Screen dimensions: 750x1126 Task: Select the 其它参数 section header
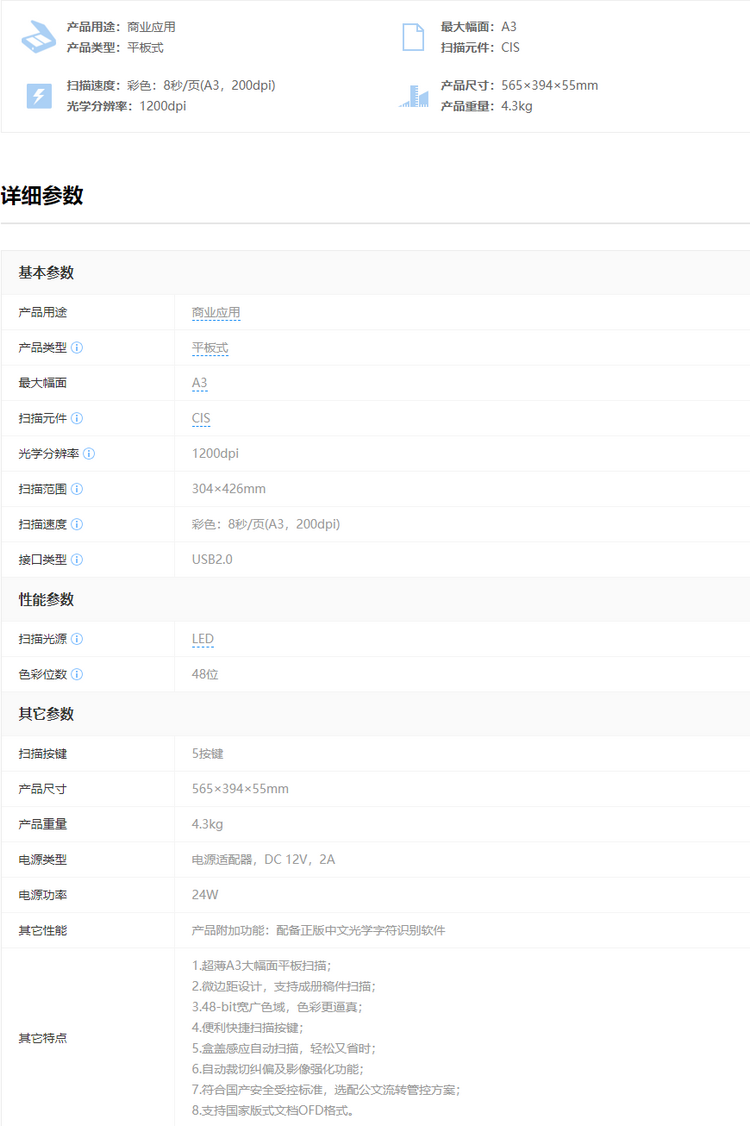click(46, 714)
